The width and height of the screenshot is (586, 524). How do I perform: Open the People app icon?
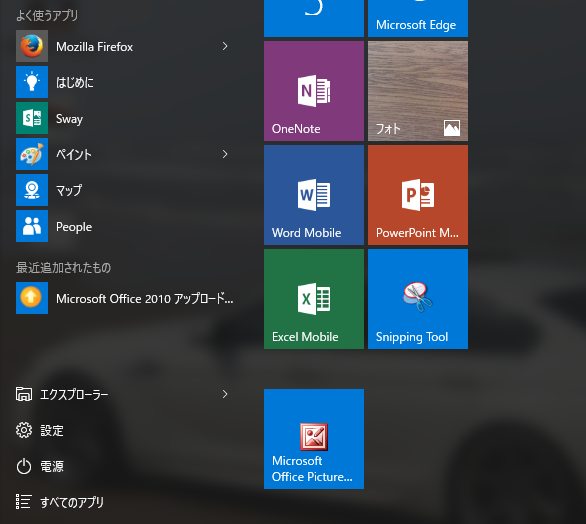coord(32,226)
